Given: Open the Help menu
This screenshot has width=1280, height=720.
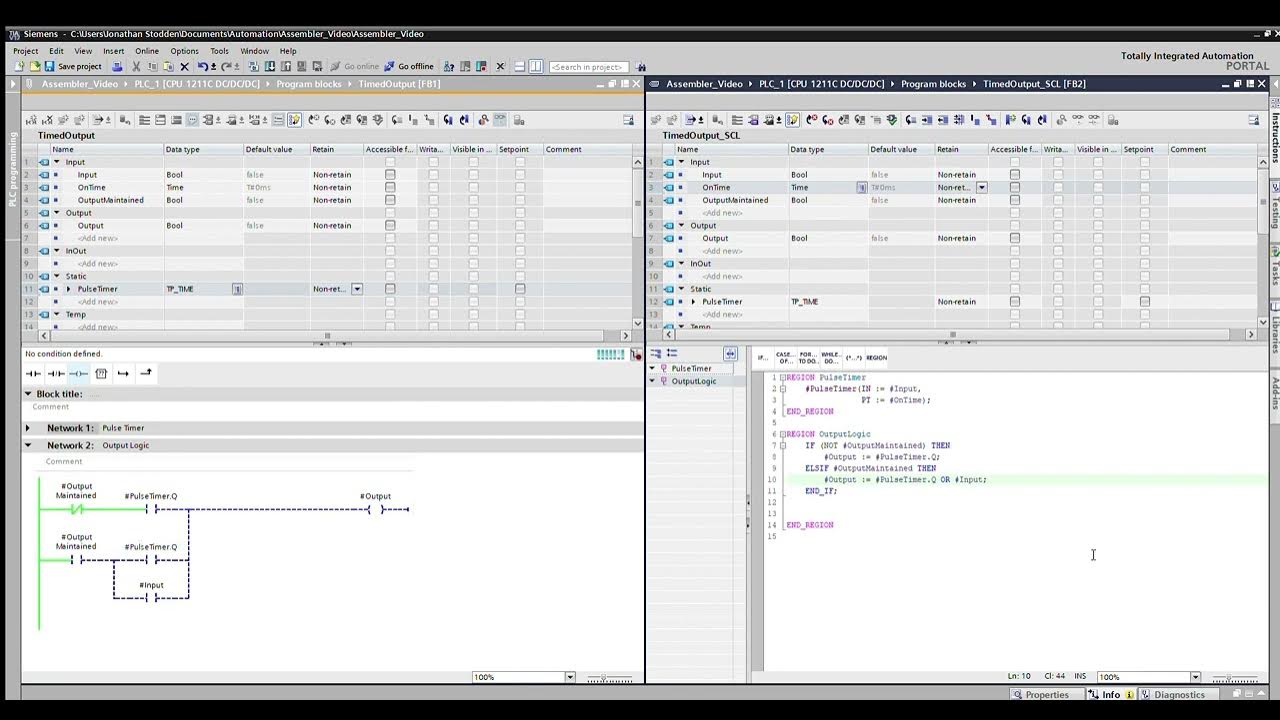Looking at the screenshot, I should (x=288, y=51).
